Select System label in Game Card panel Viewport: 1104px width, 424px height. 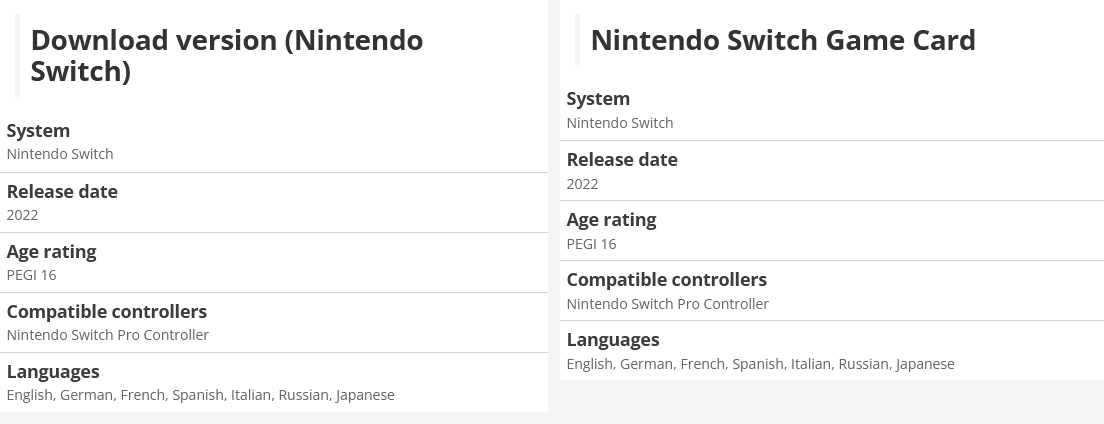click(x=598, y=99)
